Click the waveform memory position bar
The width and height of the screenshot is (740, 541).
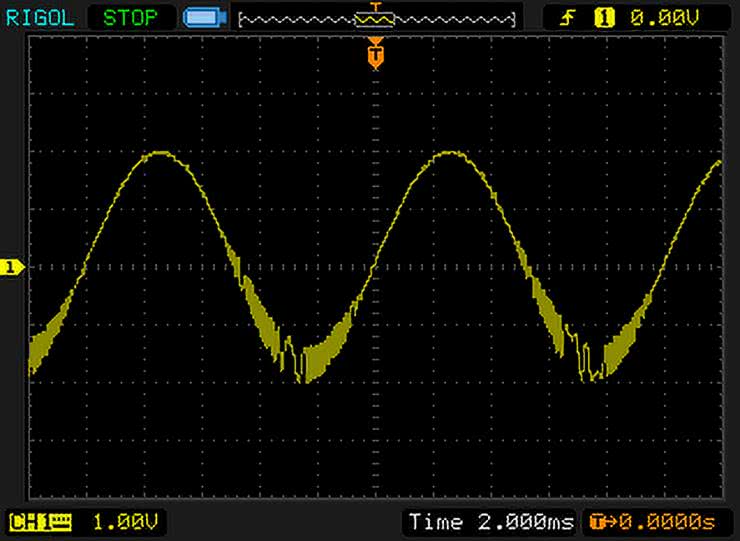376,19
